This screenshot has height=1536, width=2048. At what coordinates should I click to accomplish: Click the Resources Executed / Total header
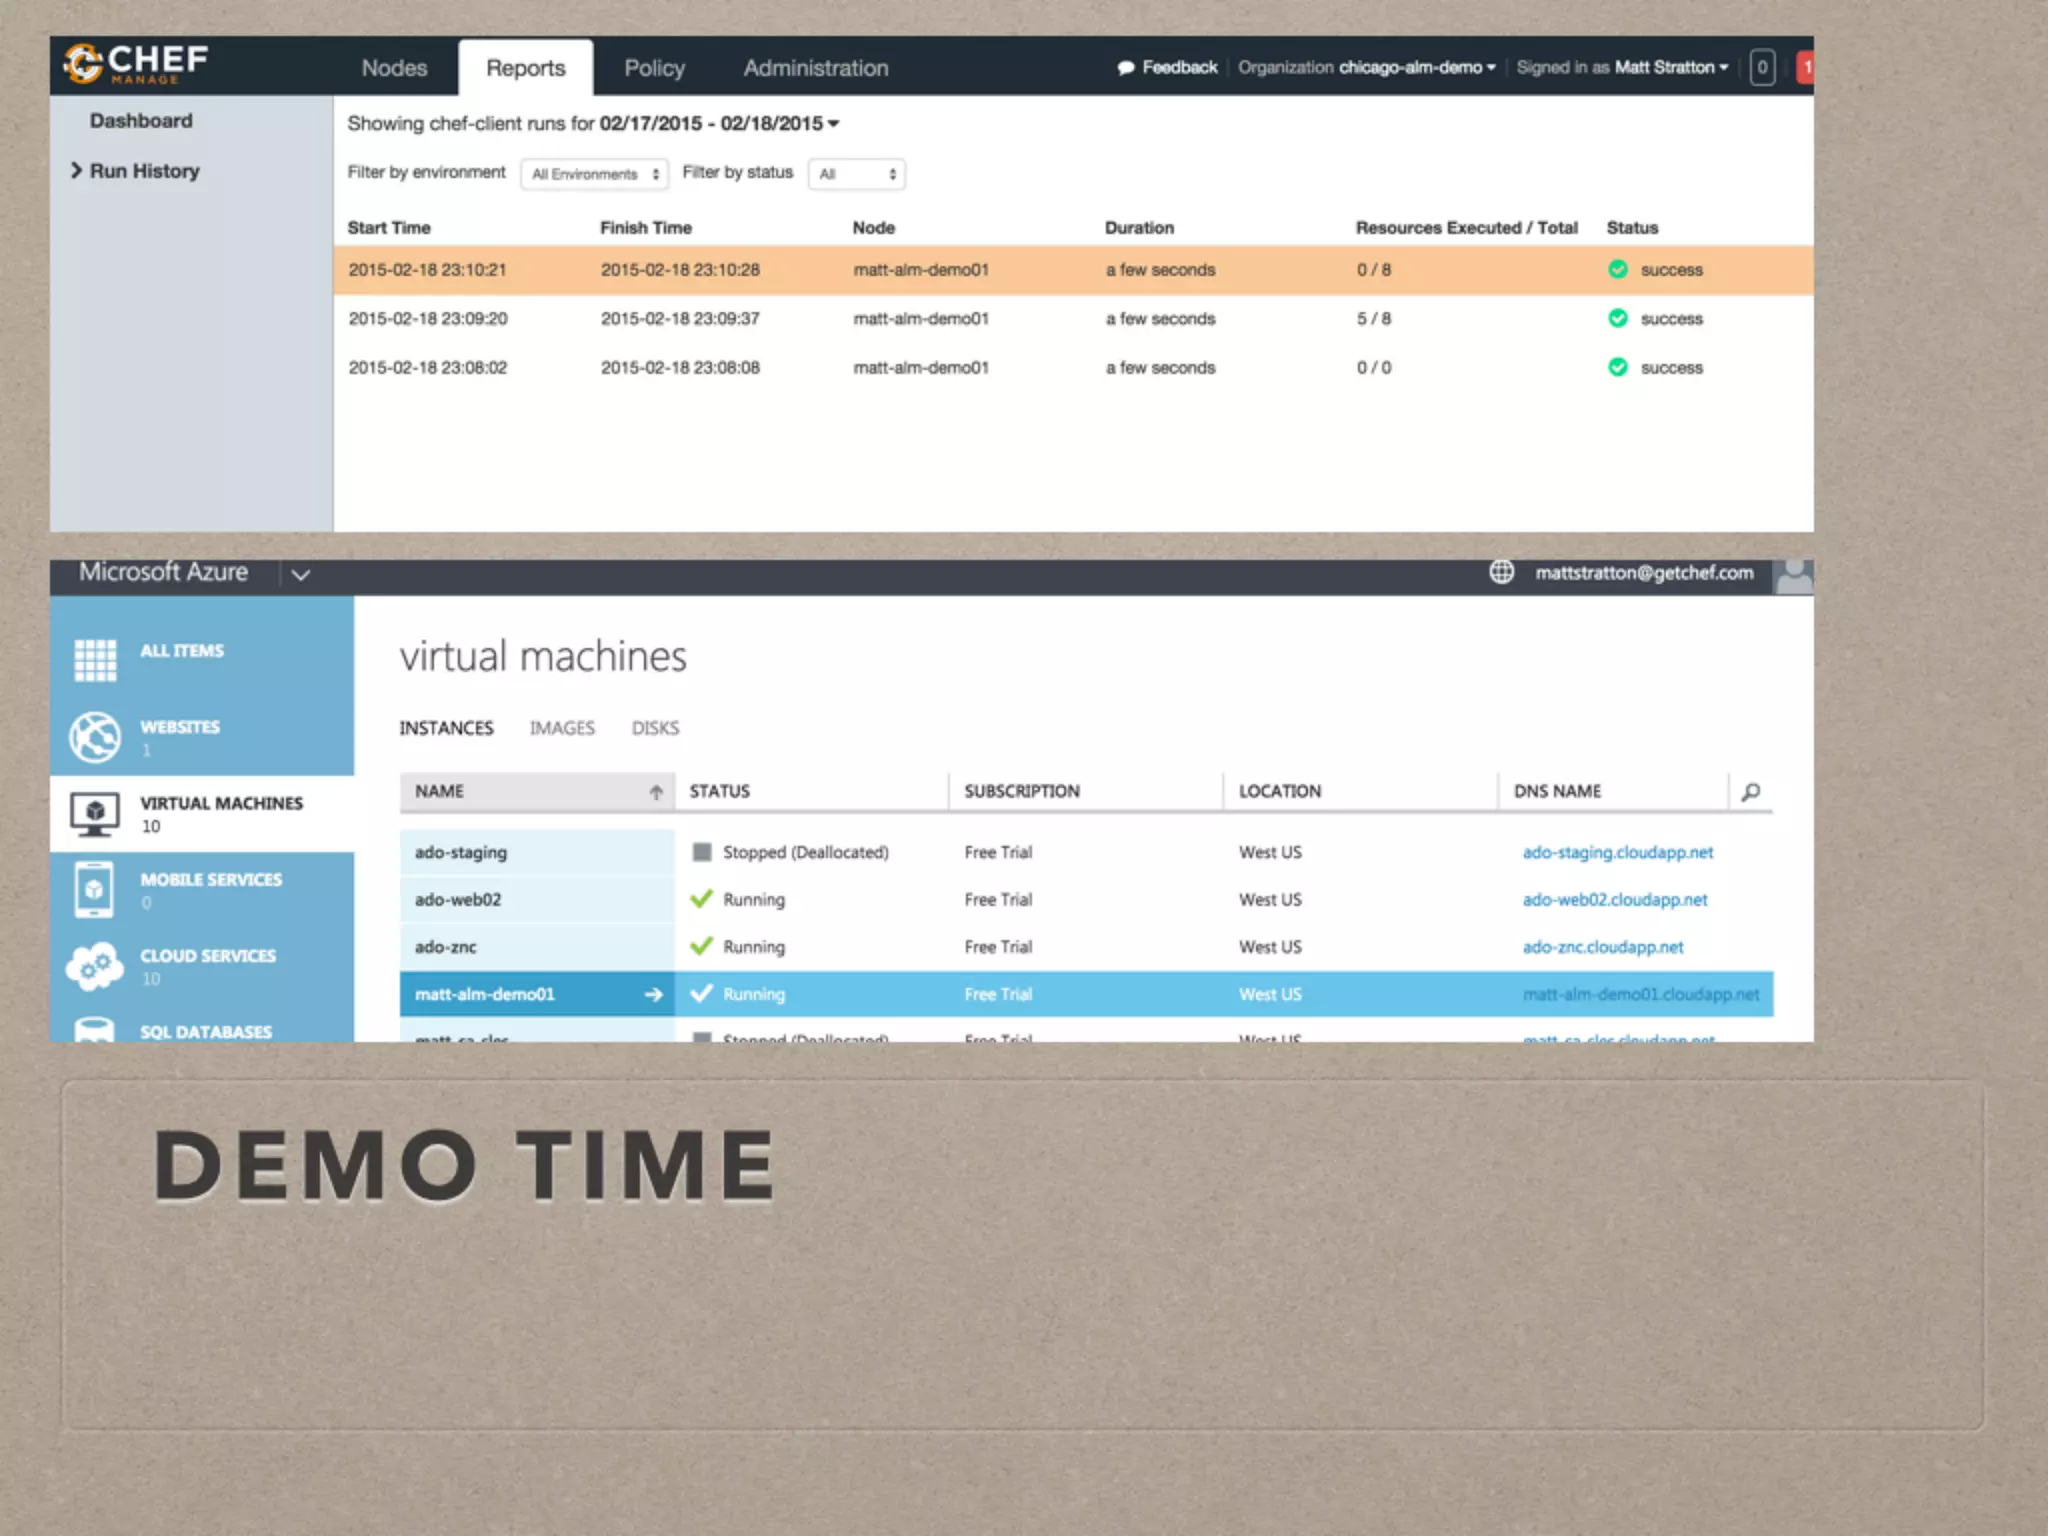(1466, 228)
